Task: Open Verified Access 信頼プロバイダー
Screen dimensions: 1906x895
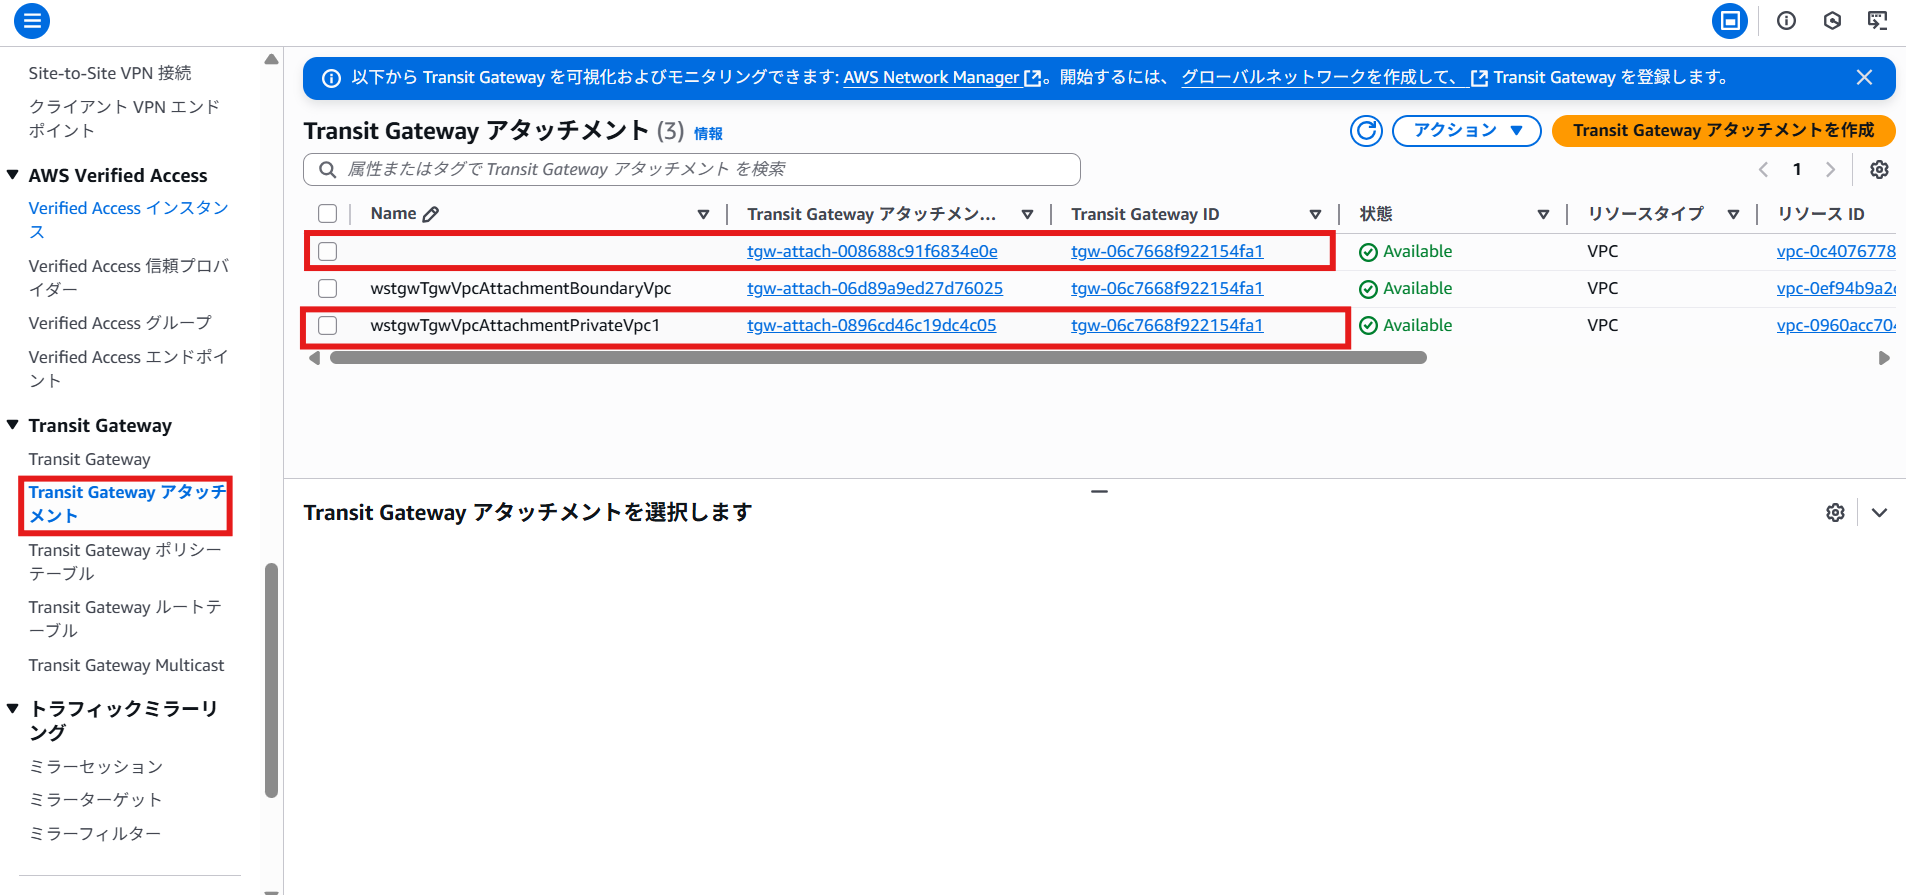Action: 128,278
